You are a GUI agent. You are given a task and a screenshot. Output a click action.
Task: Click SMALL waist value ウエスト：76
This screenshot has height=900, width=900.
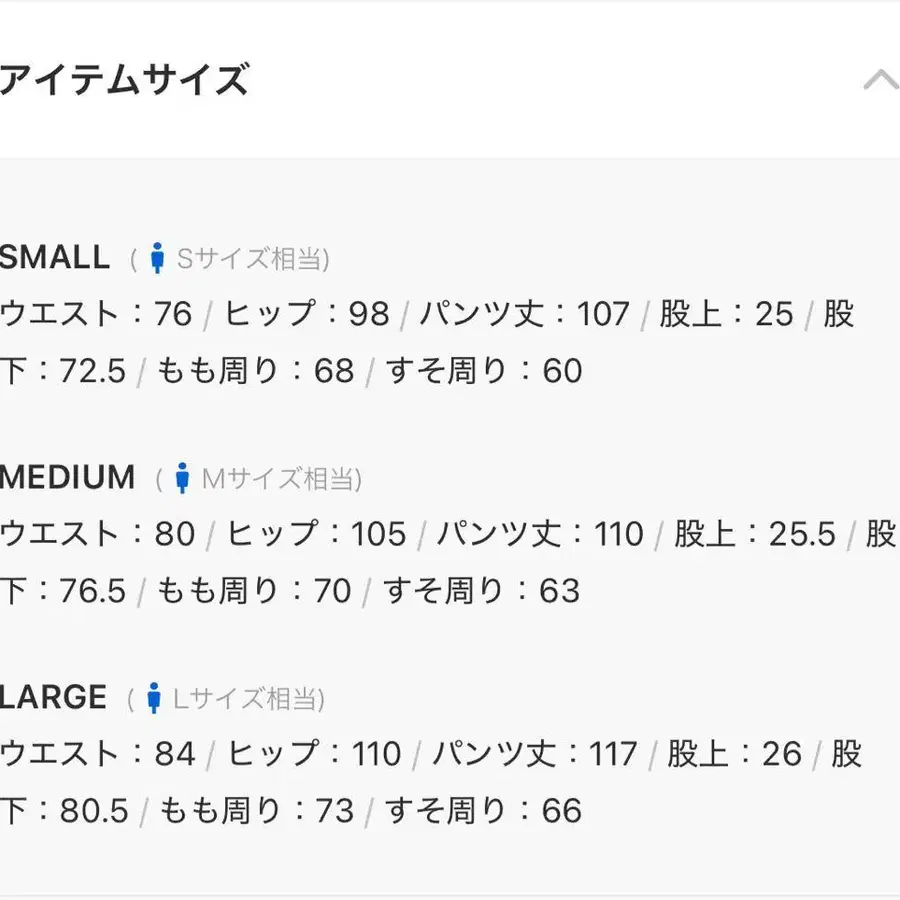[96, 314]
